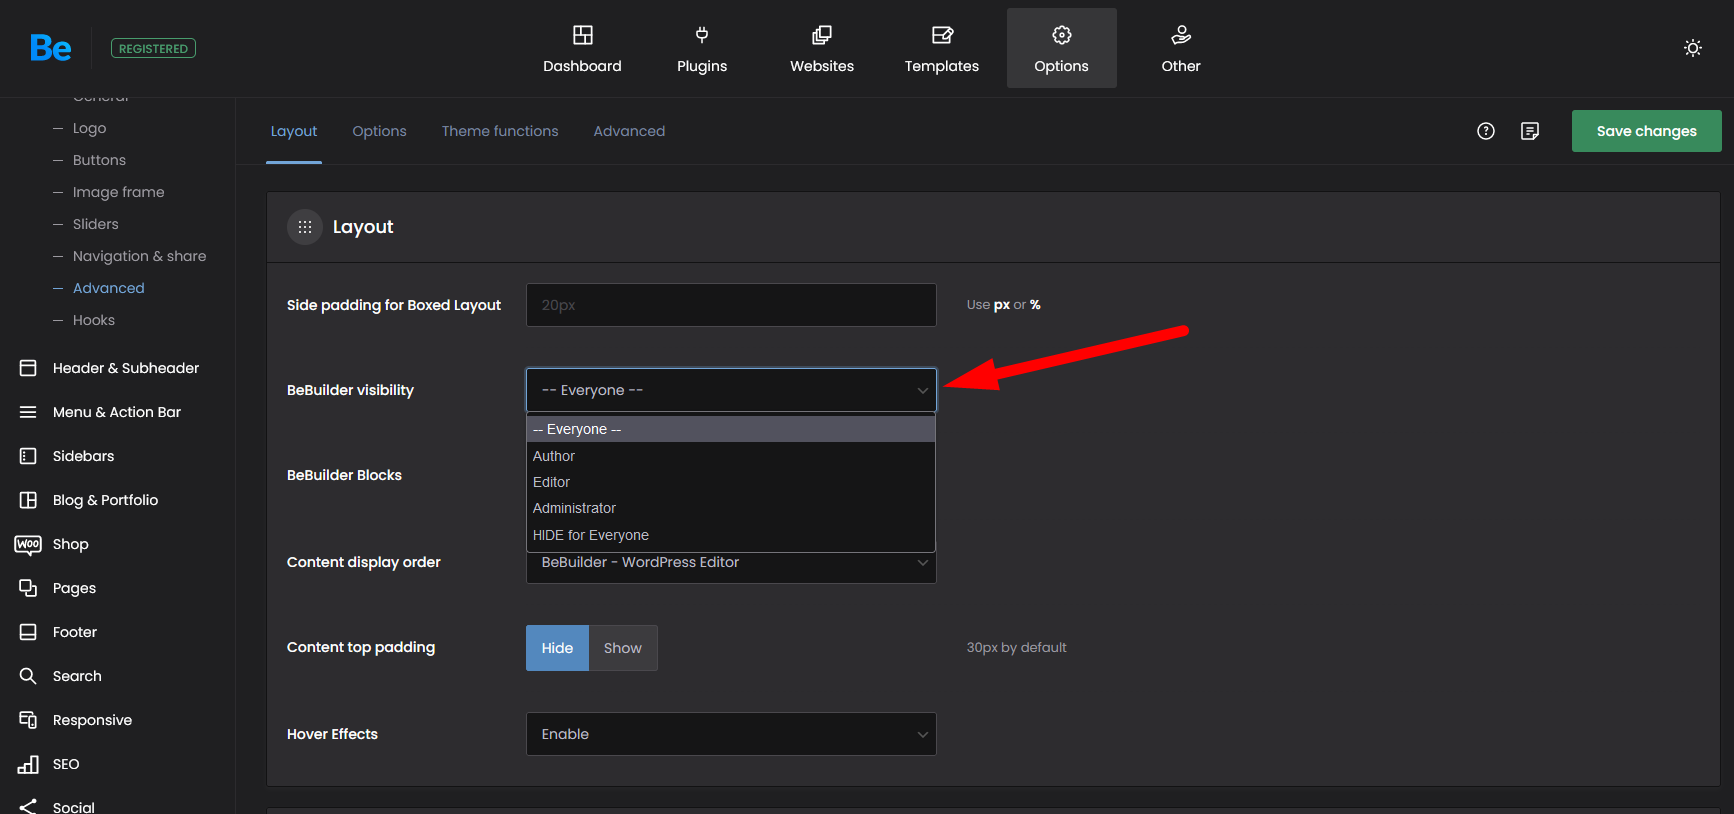Image resolution: width=1734 pixels, height=814 pixels.
Task: Select Advanced in the sidebar
Action: point(108,288)
